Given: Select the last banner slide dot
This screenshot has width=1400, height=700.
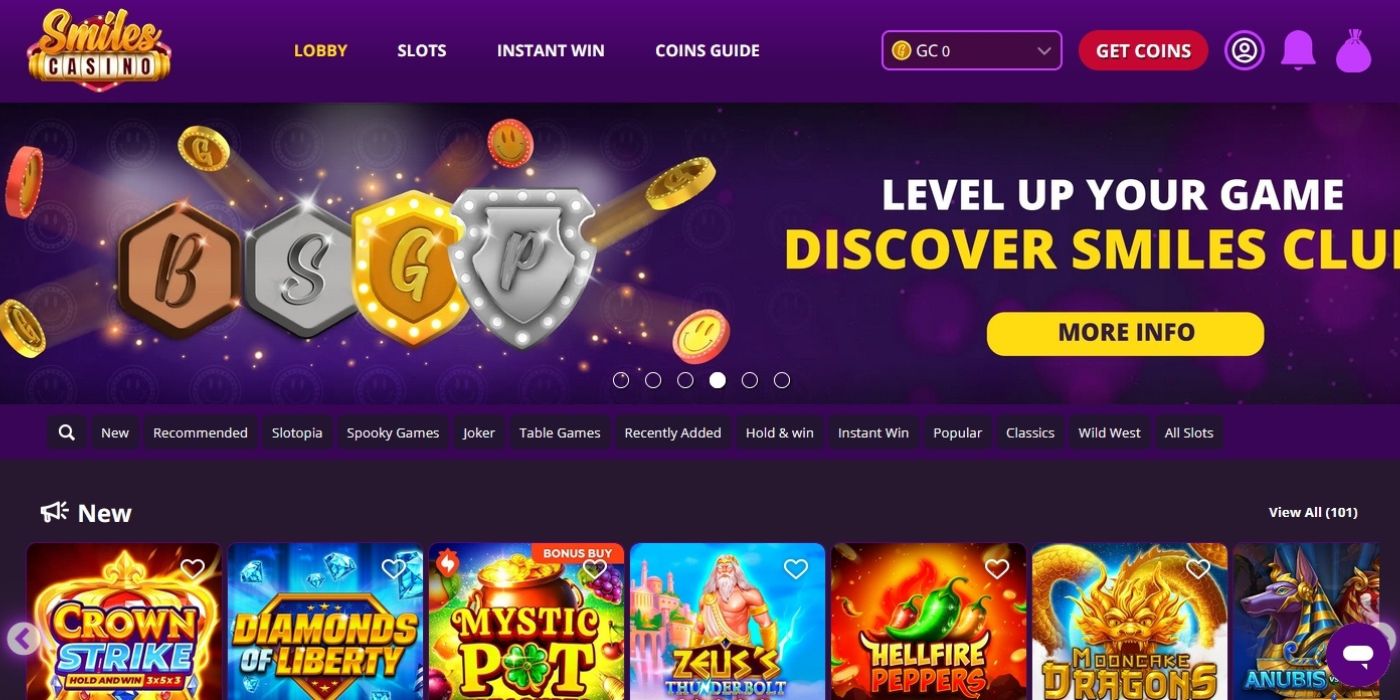Looking at the screenshot, I should tap(782, 380).
